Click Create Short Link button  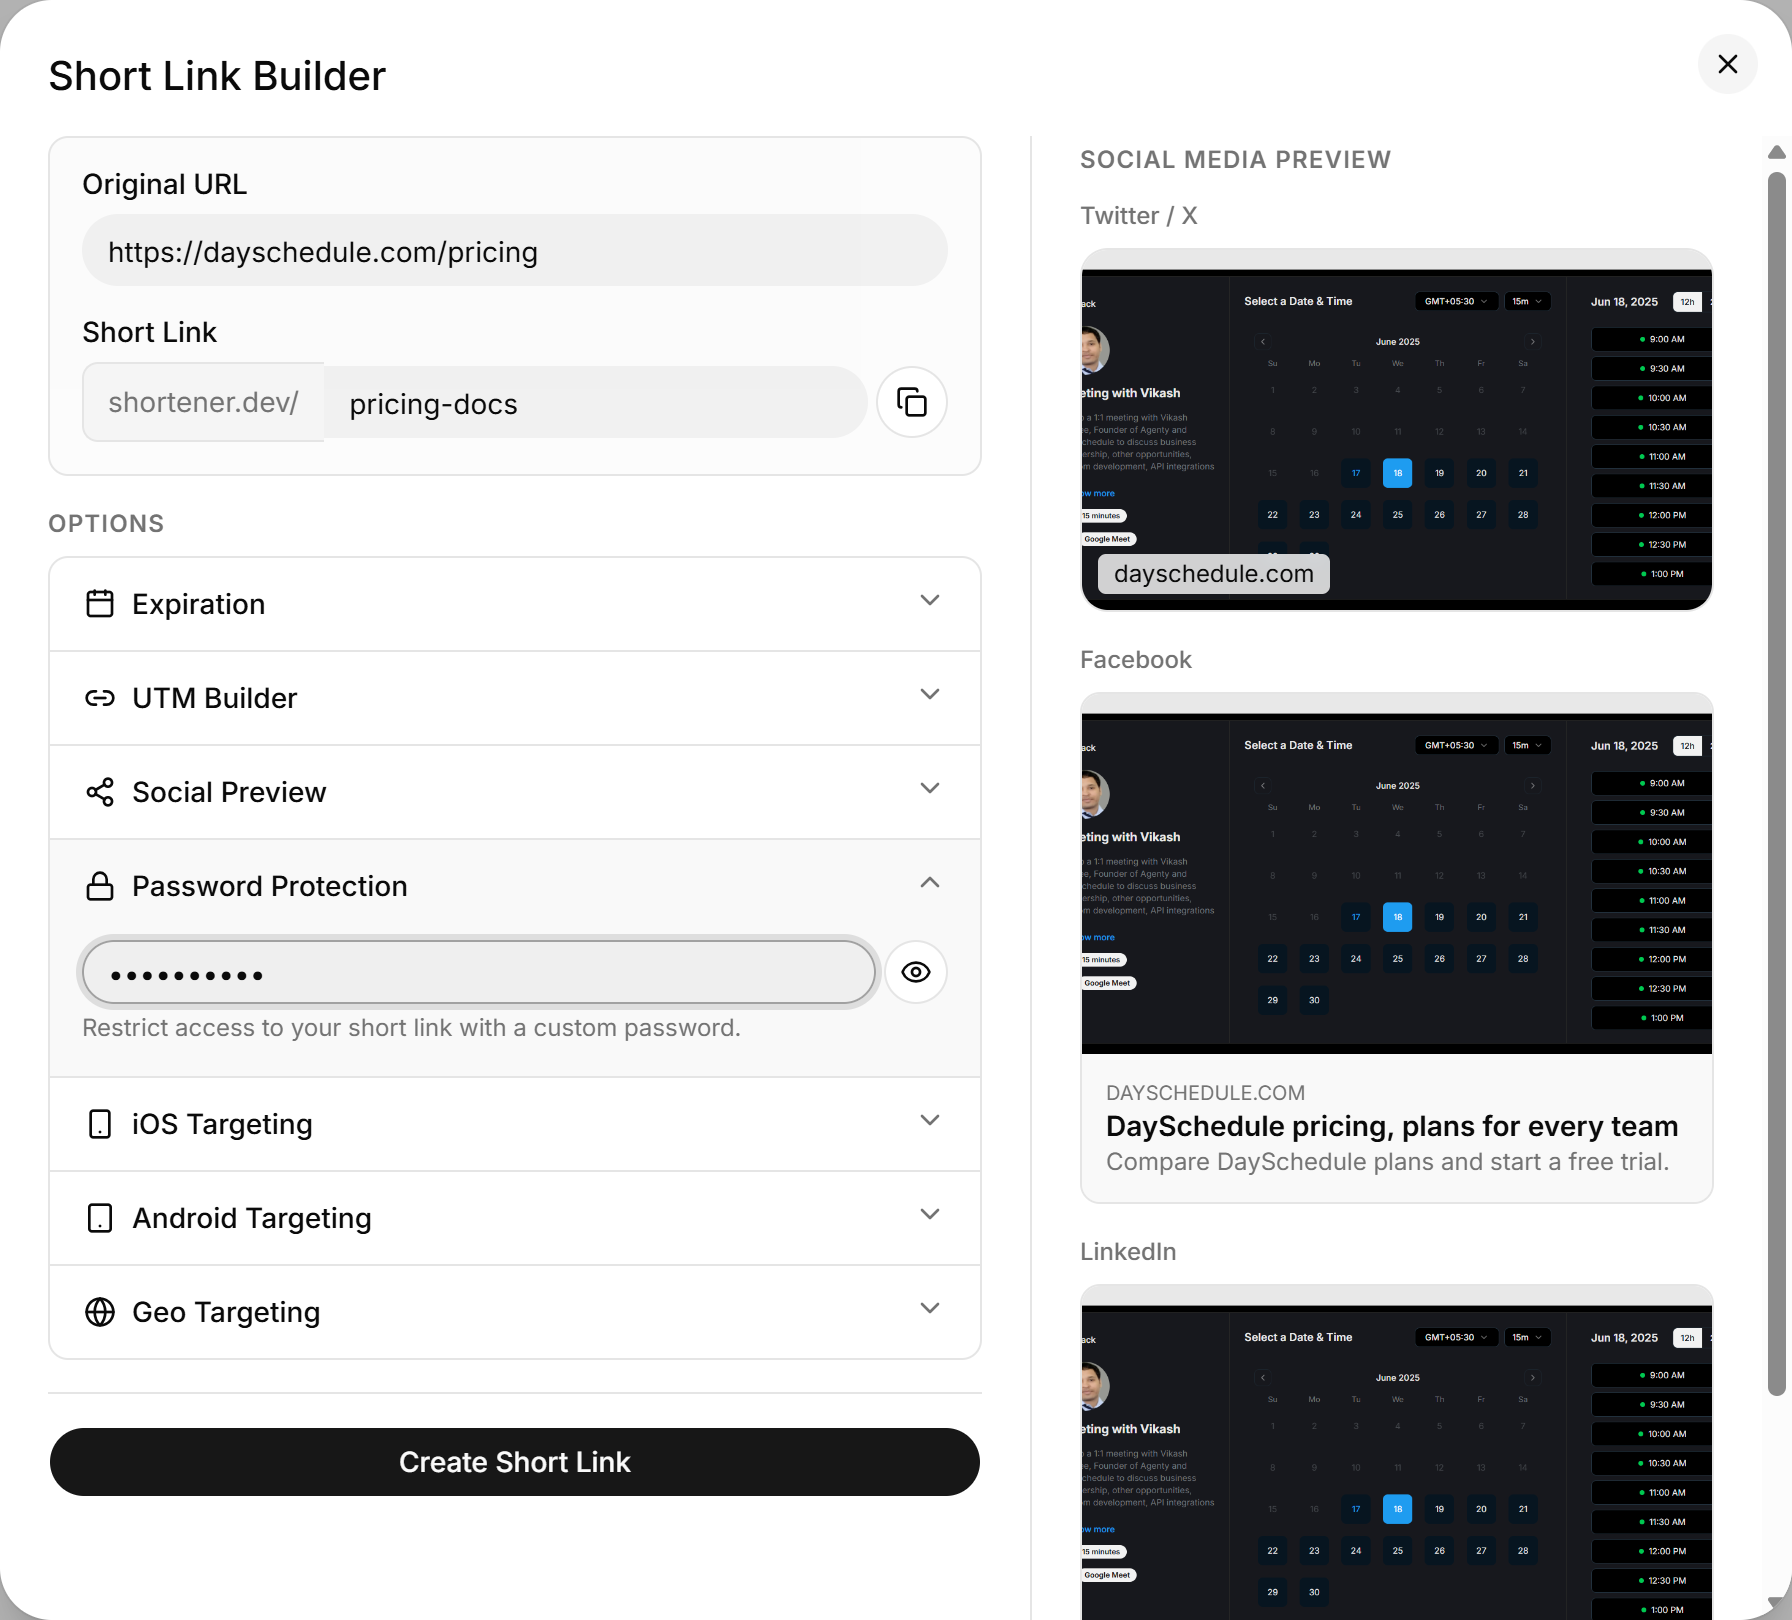pos(515,1462)
